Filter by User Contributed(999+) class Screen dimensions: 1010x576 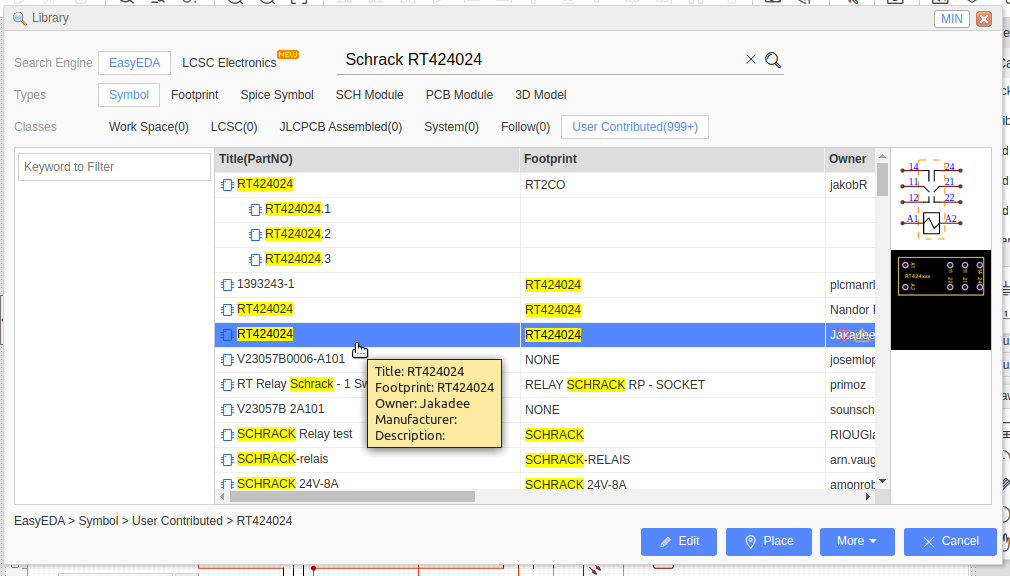click(x=635, y=127)
